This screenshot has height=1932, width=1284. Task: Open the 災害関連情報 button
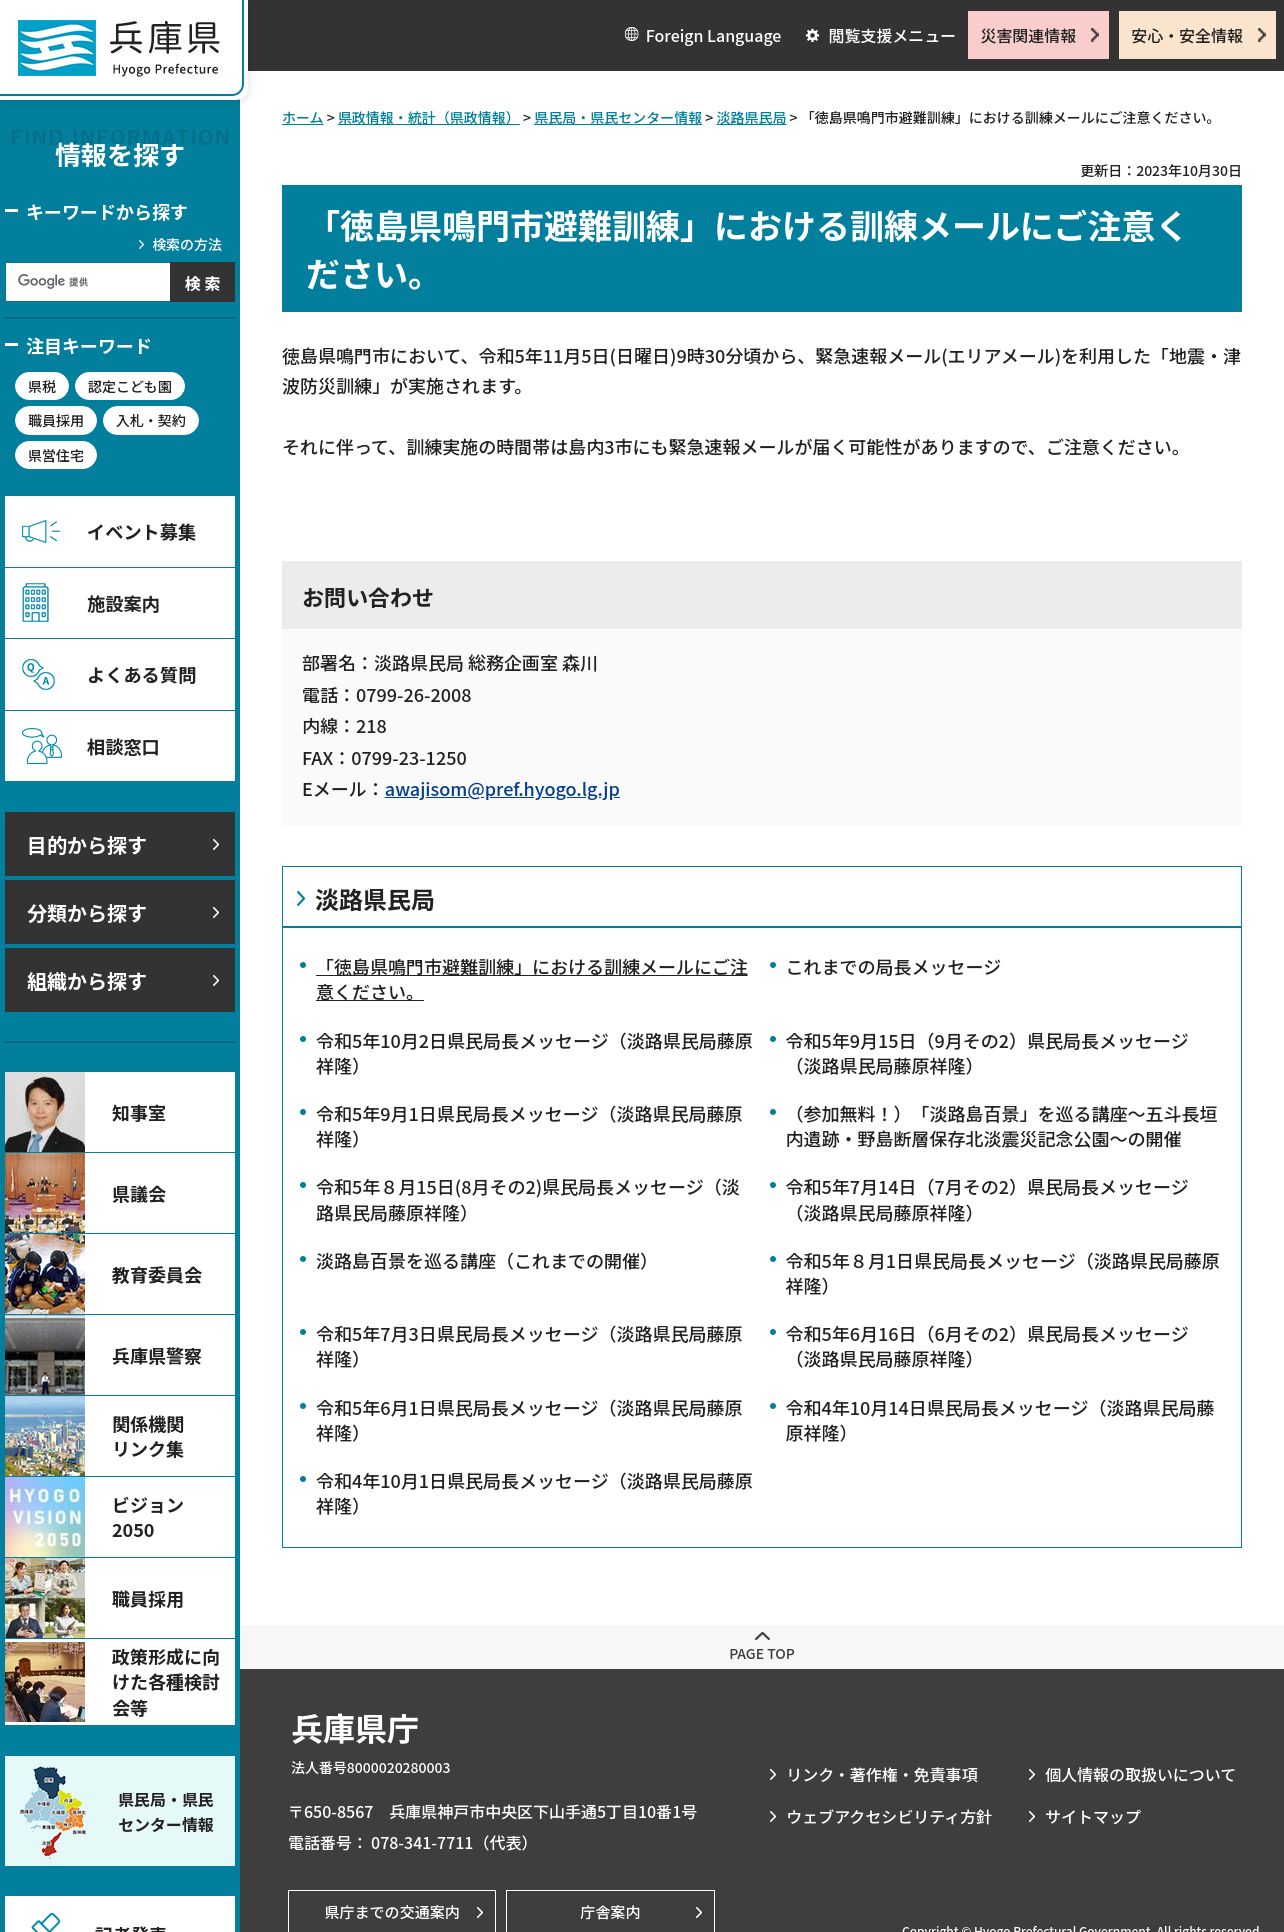point(1038,35)
